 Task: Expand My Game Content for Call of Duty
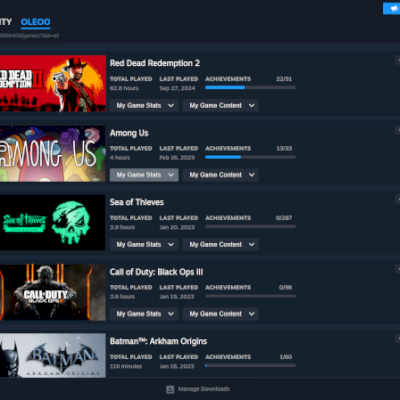[x=221, y=314]
